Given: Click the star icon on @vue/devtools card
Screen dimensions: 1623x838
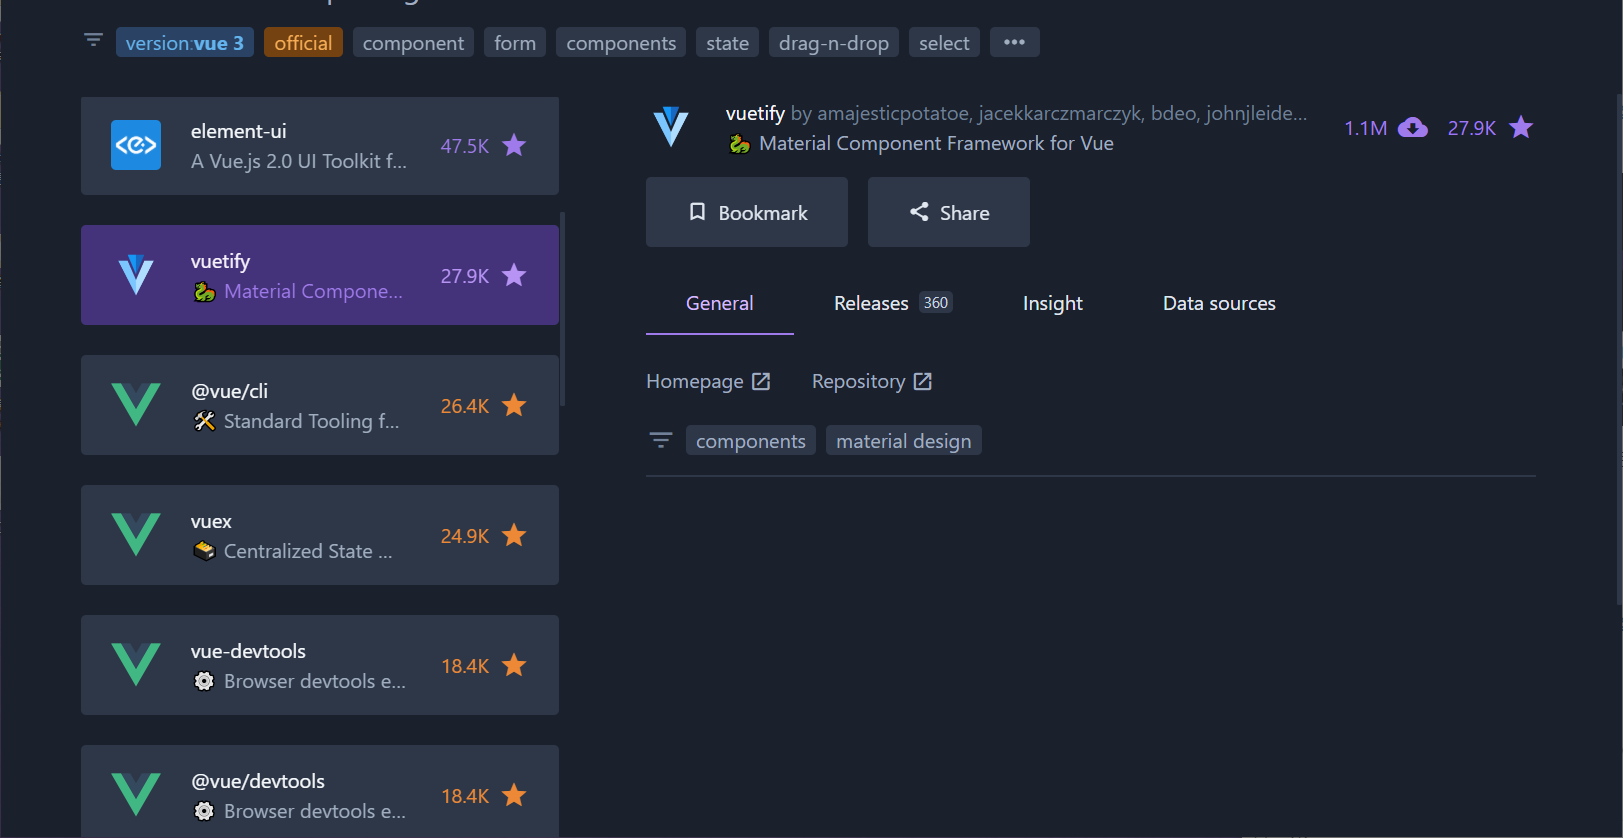Looking at the screenshot, I should tap(514, 795).
